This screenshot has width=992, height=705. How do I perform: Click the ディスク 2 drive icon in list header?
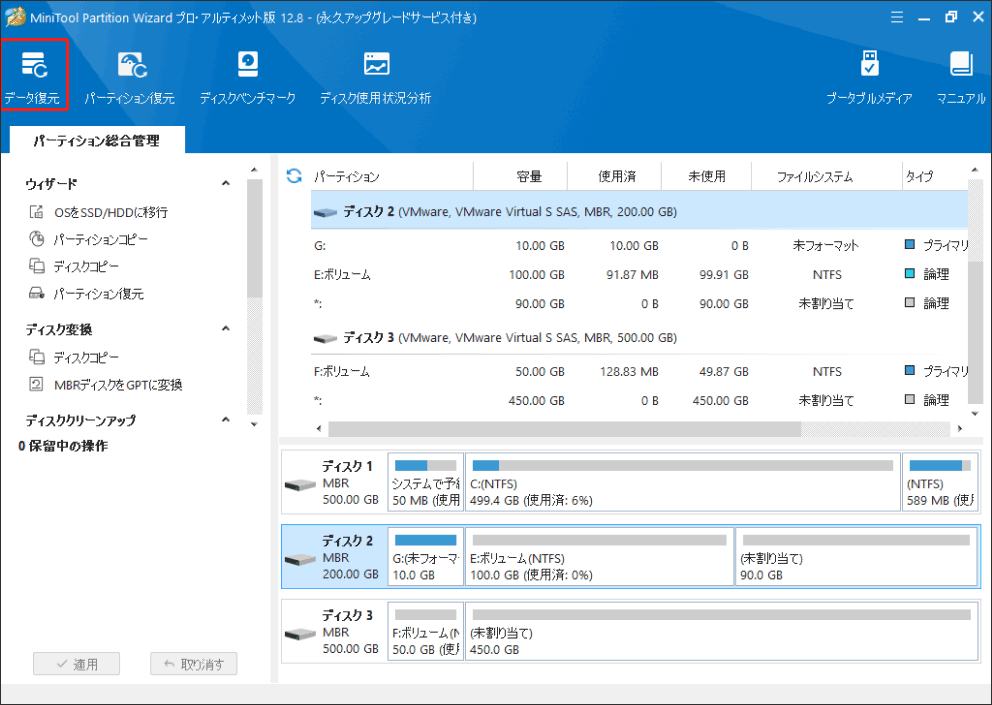pyautogui.click(x=325, y=213)
